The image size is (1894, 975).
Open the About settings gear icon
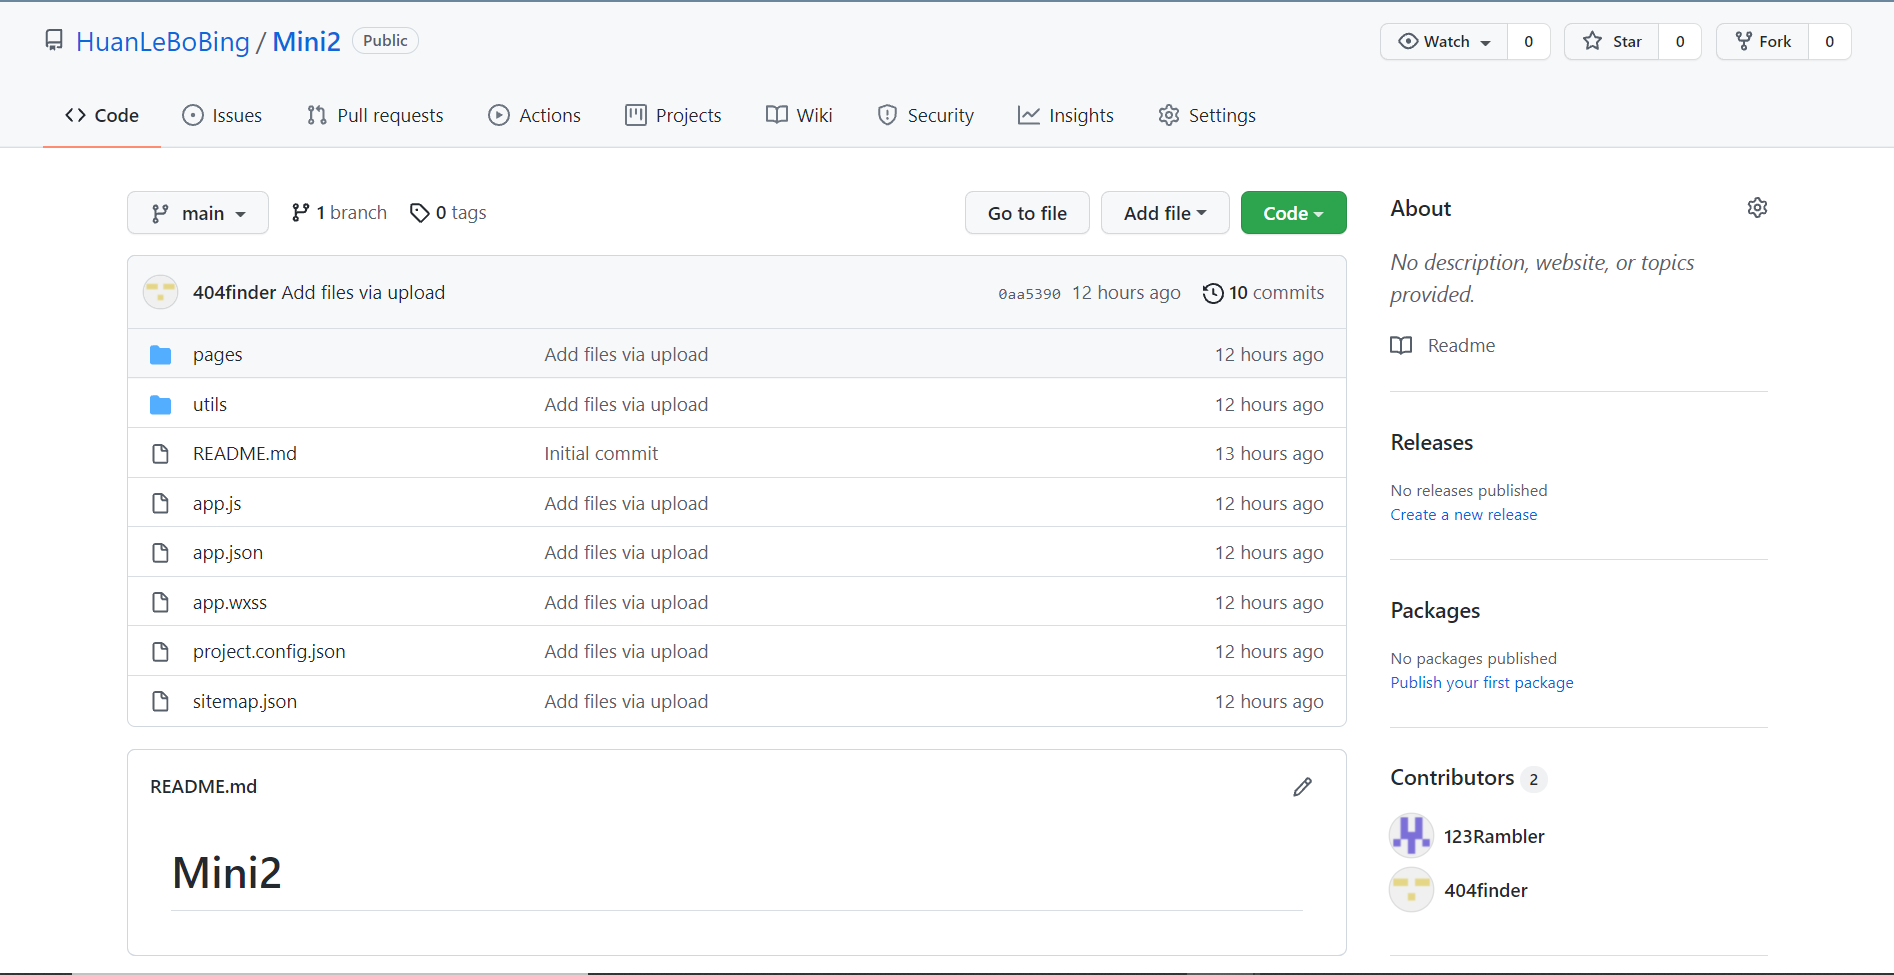[1757, 208]
